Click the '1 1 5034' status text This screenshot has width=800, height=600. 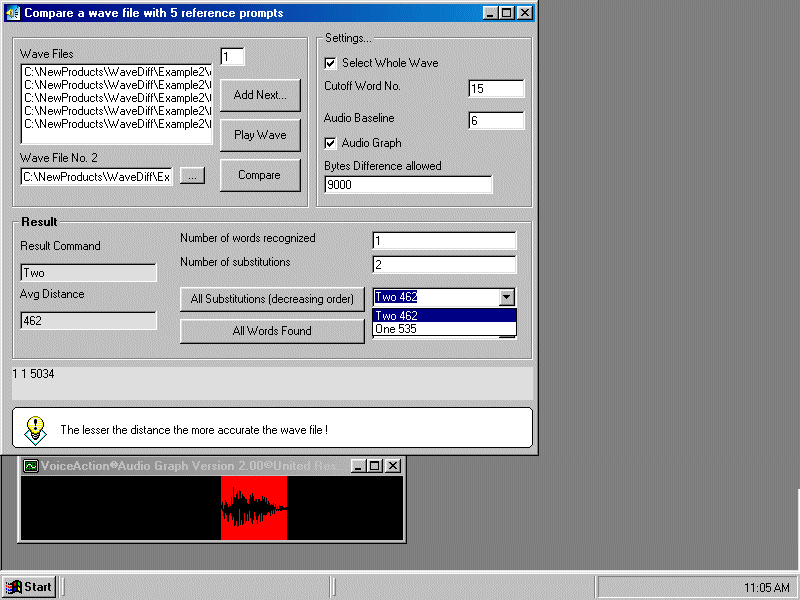(x=33, y=374)
